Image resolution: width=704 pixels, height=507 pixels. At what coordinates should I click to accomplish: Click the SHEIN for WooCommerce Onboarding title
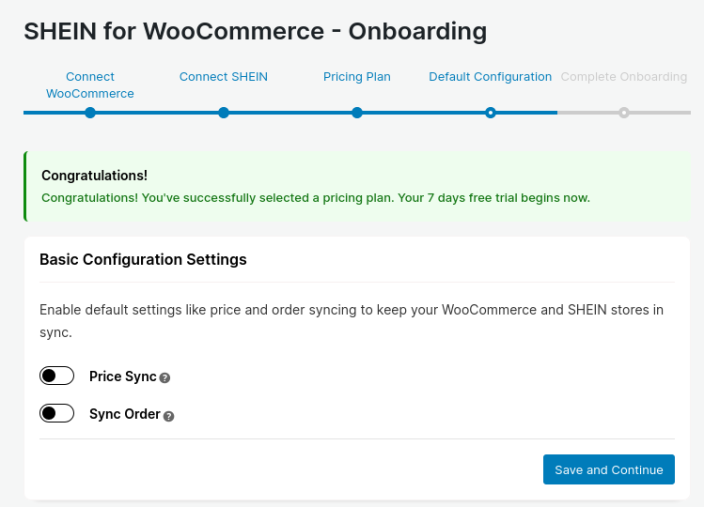255,31
